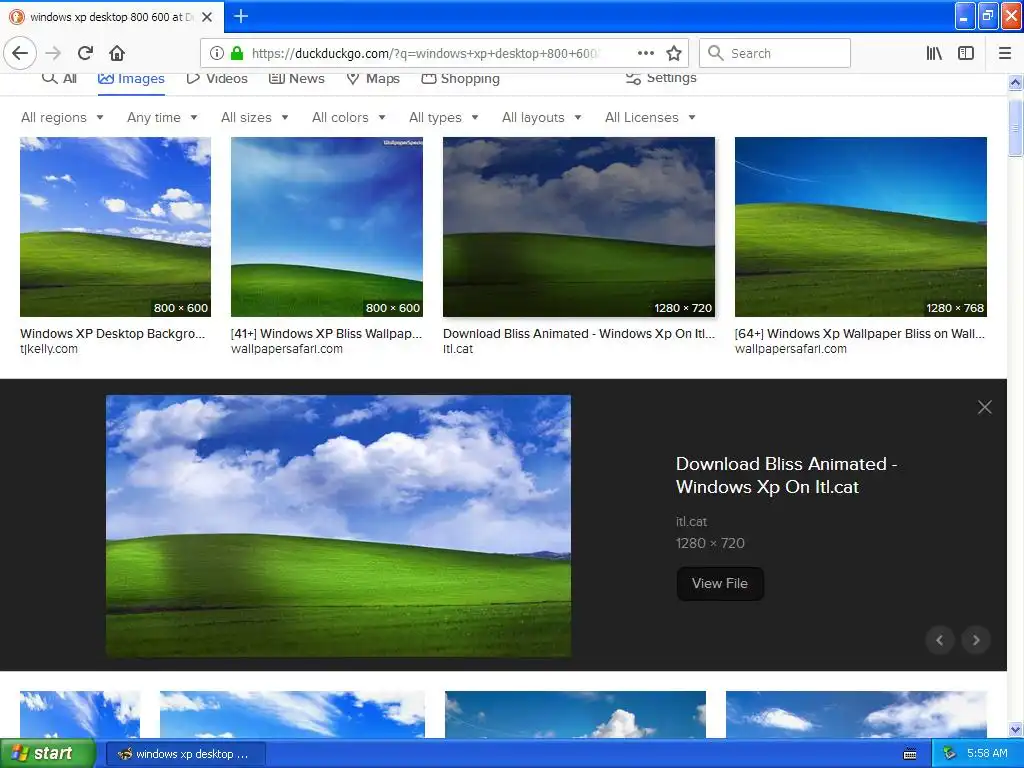The width and height of the screenshot is (1024, 768).
Task: Open Windows XP Desktop Backgro... result title
Action: (x=112, y=334)
